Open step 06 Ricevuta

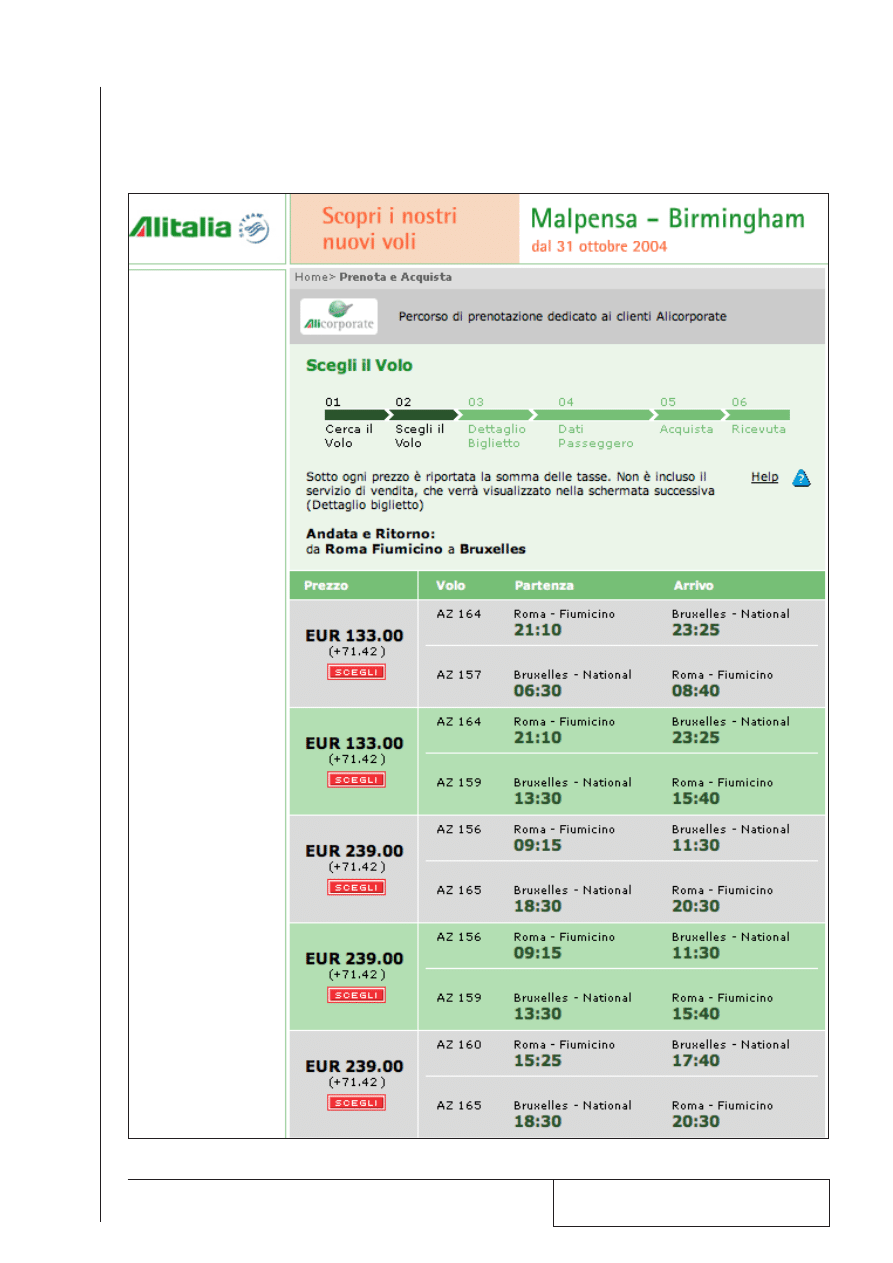click(758, 429)
